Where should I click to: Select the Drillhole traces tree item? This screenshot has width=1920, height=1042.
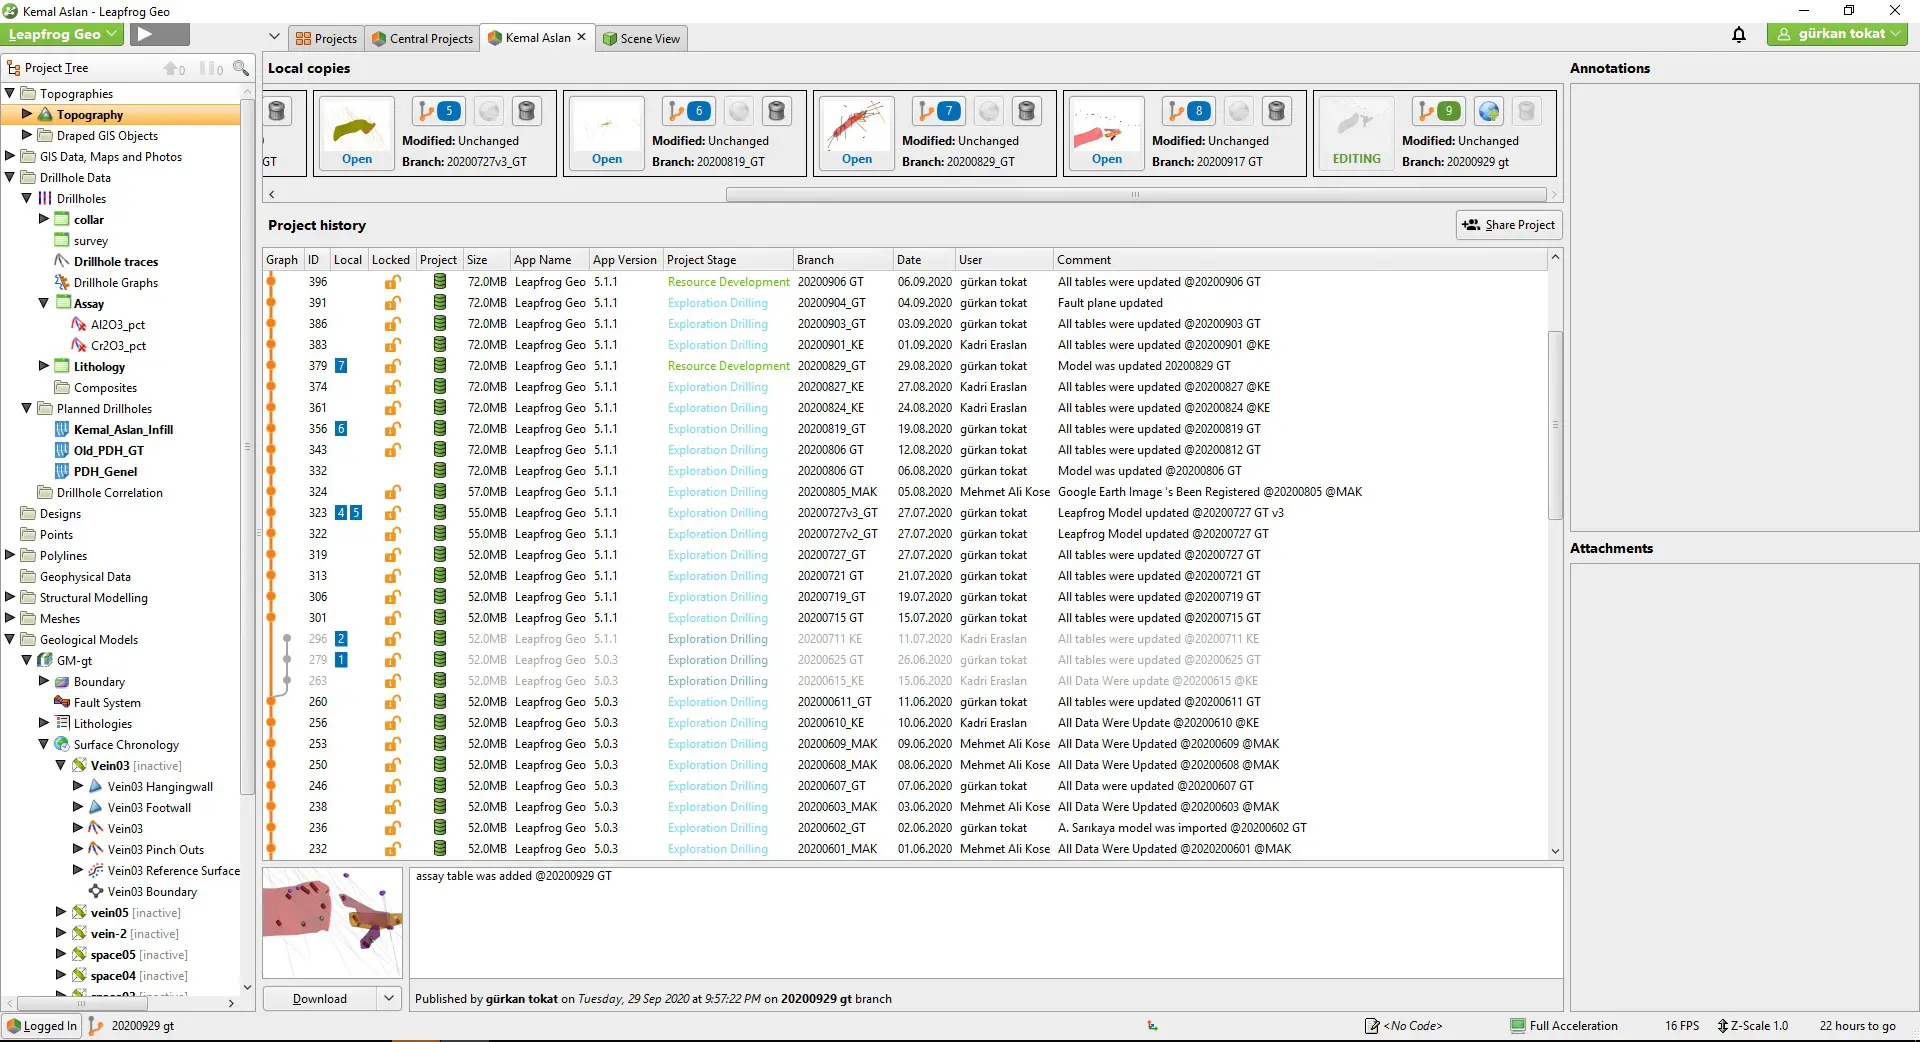pos(116,261)
